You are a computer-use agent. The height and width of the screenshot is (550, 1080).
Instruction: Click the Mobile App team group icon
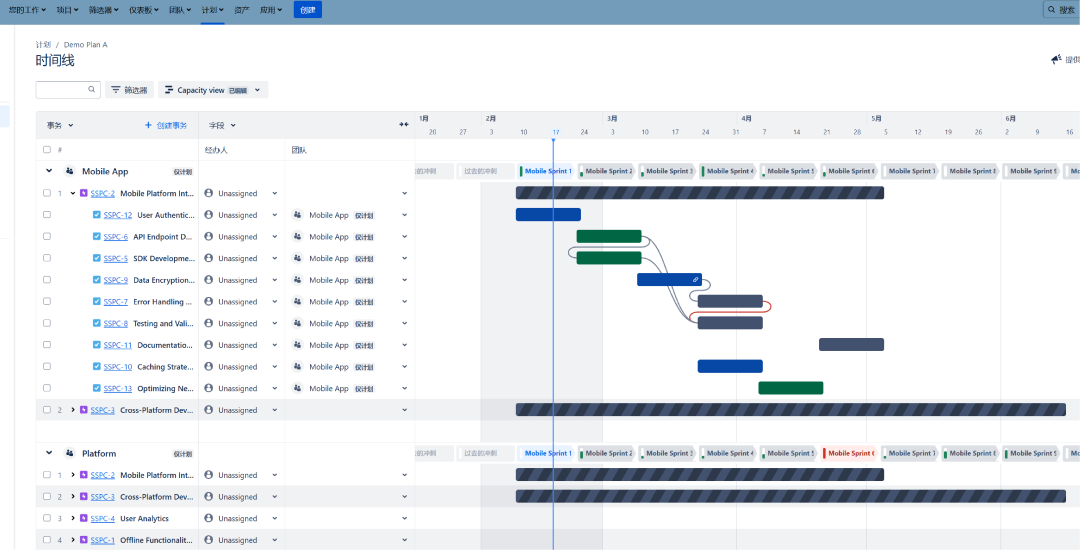[70, 171]
